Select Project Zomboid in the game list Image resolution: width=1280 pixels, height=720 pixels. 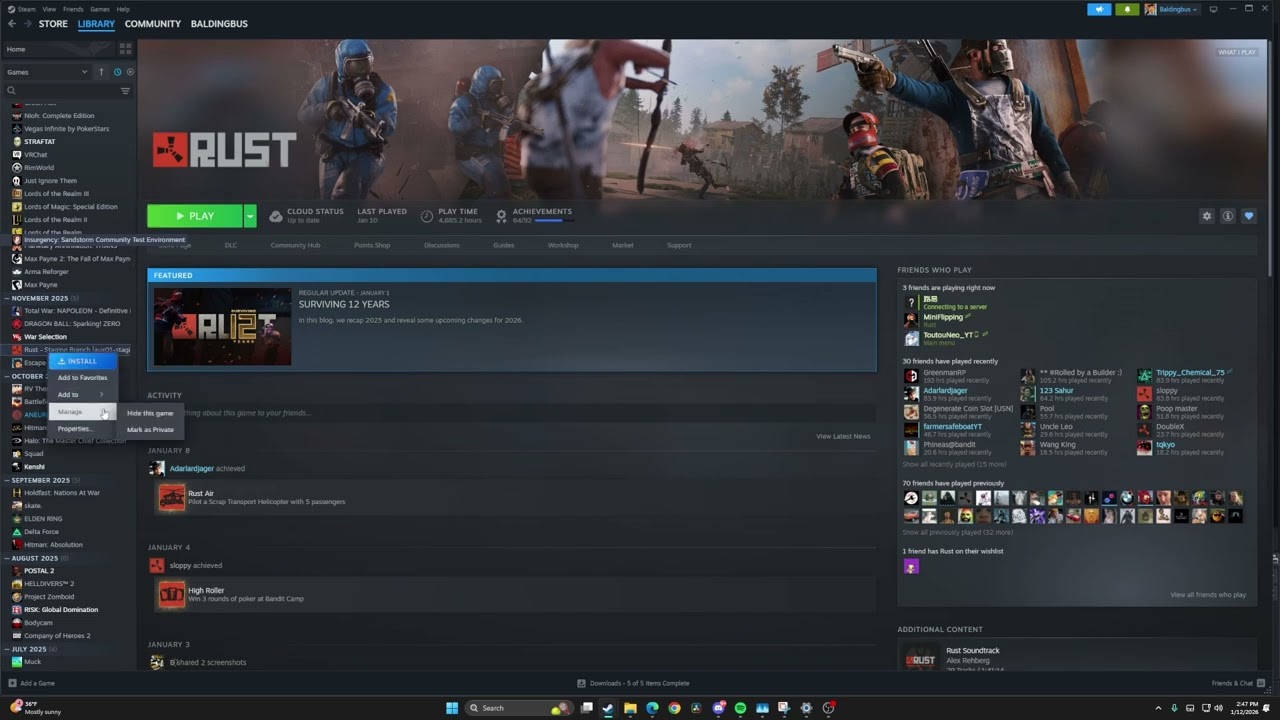pyautogui.click(x=50, y=597)
